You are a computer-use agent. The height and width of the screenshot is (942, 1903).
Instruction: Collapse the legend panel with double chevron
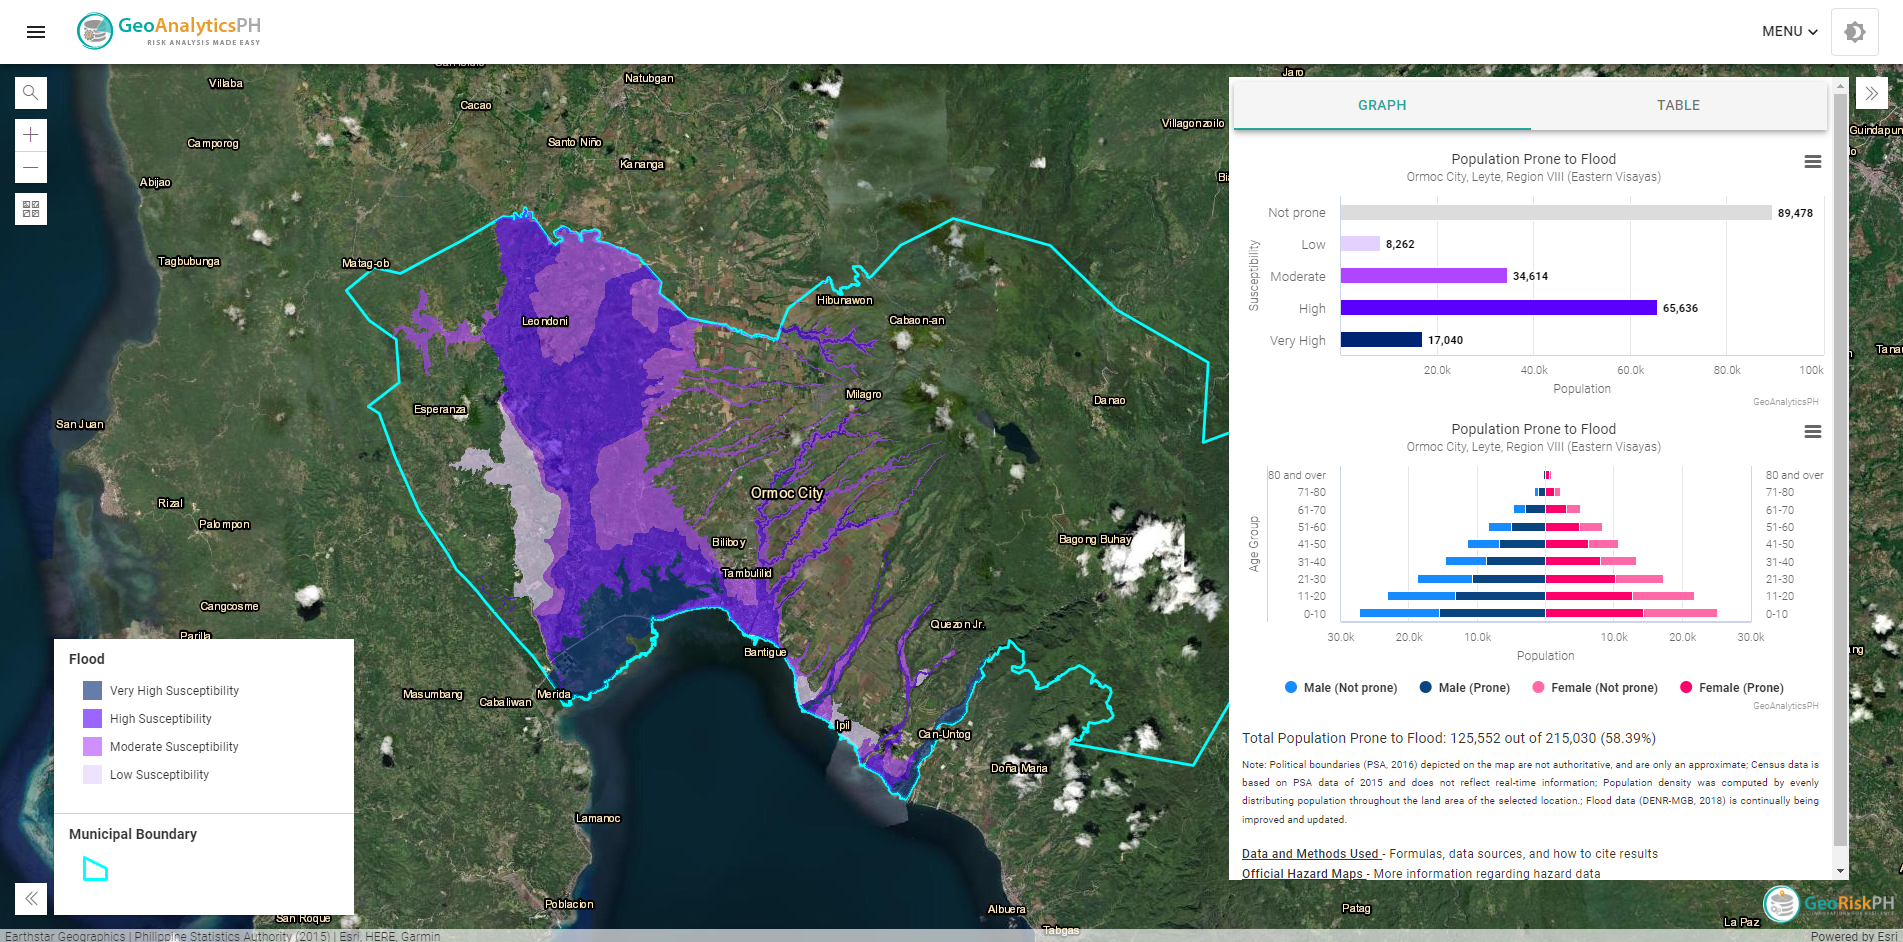[x=31, y=898]
